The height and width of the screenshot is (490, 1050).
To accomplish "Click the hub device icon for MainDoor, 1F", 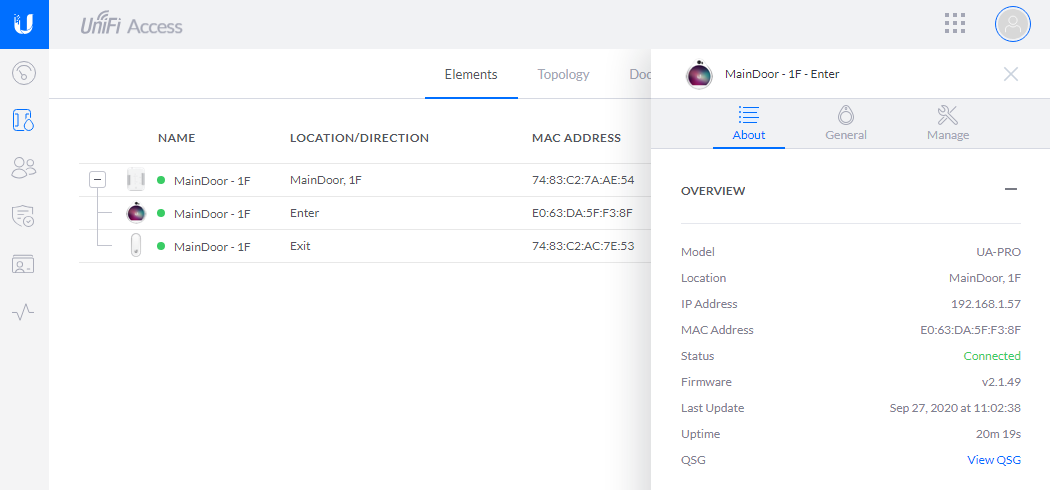I will click(136, 180).
